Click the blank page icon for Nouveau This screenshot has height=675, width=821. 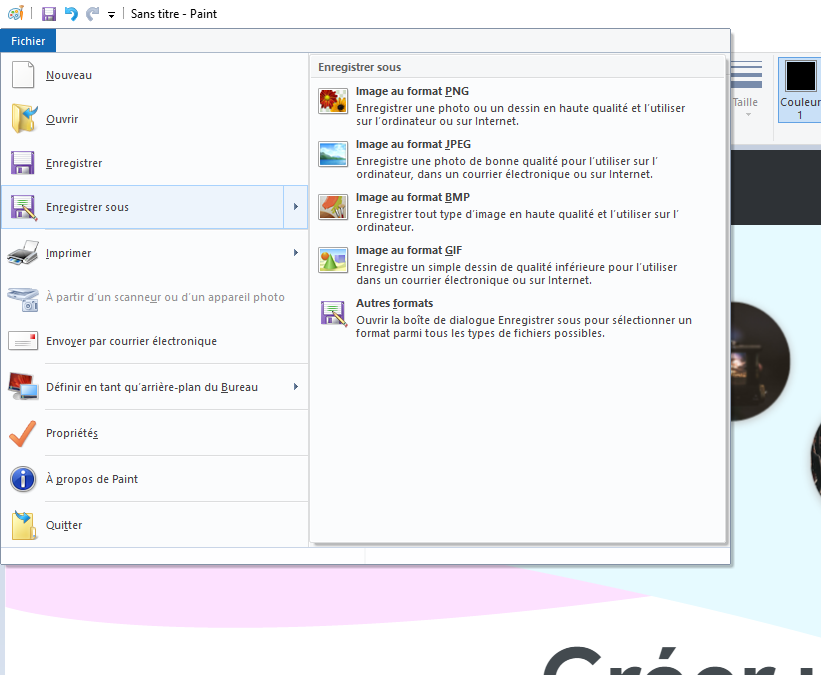[x=23, y=74]
